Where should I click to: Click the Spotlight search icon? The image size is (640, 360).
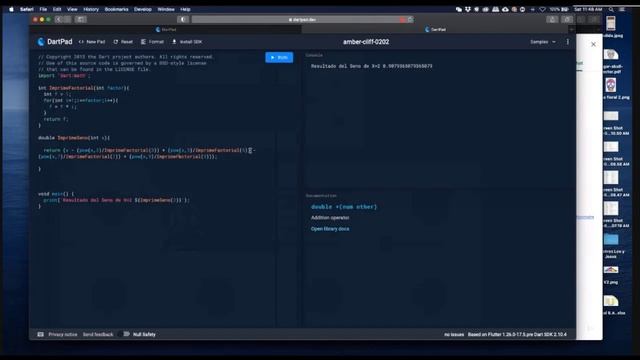click(611, 9)
